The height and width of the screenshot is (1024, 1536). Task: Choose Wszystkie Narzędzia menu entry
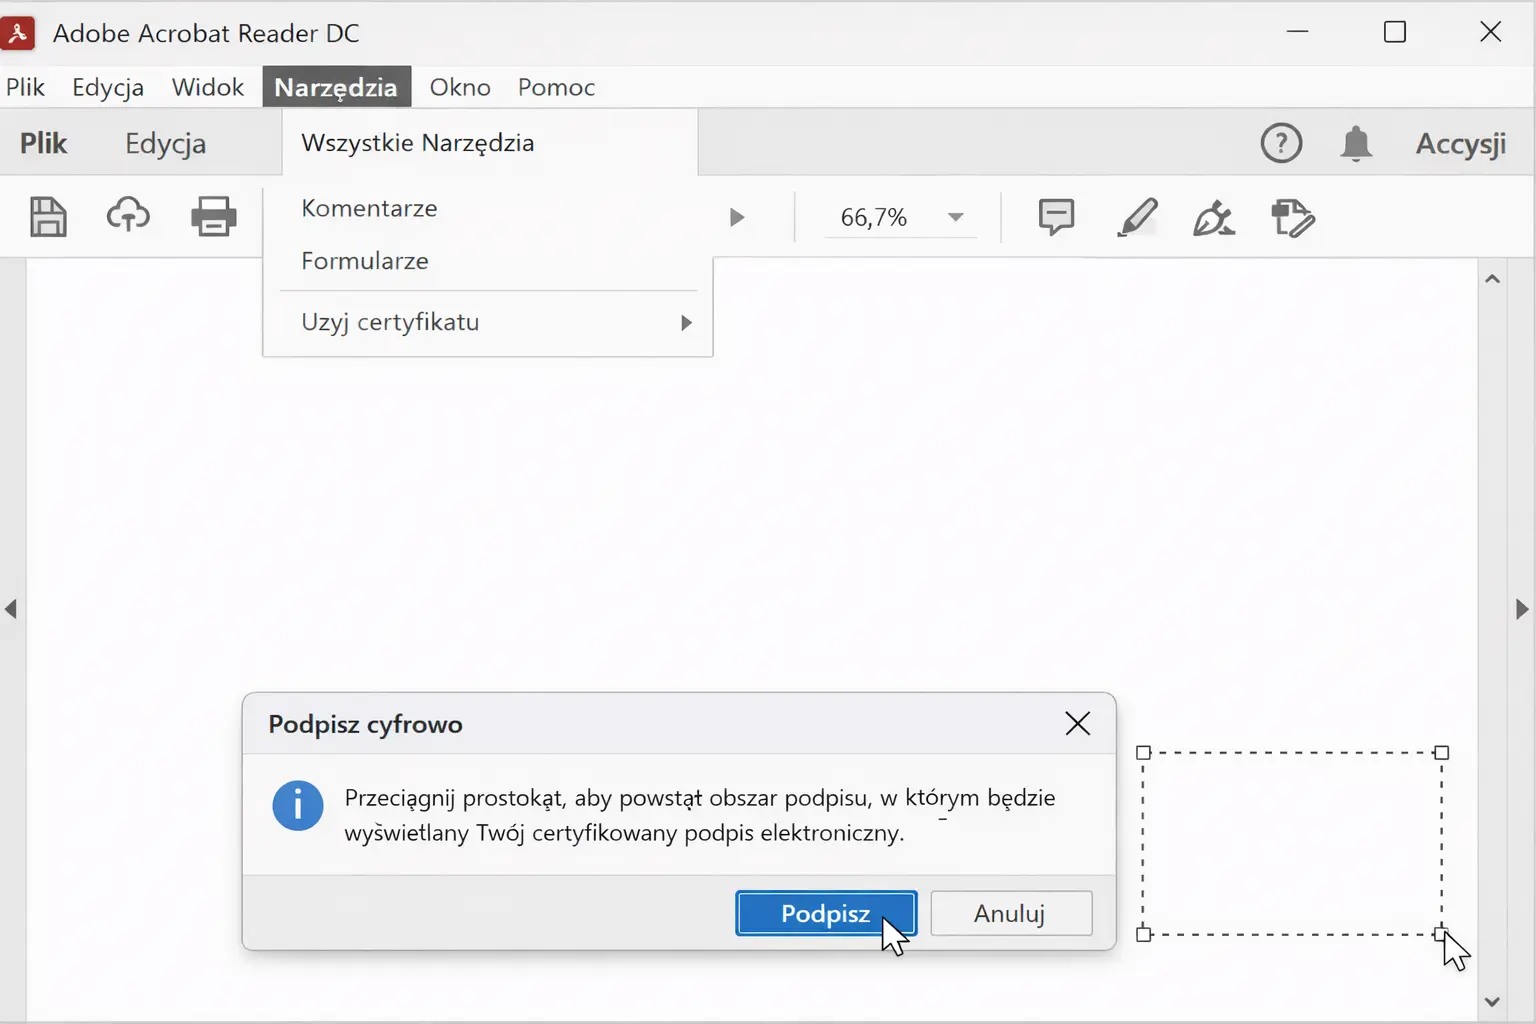418,143
